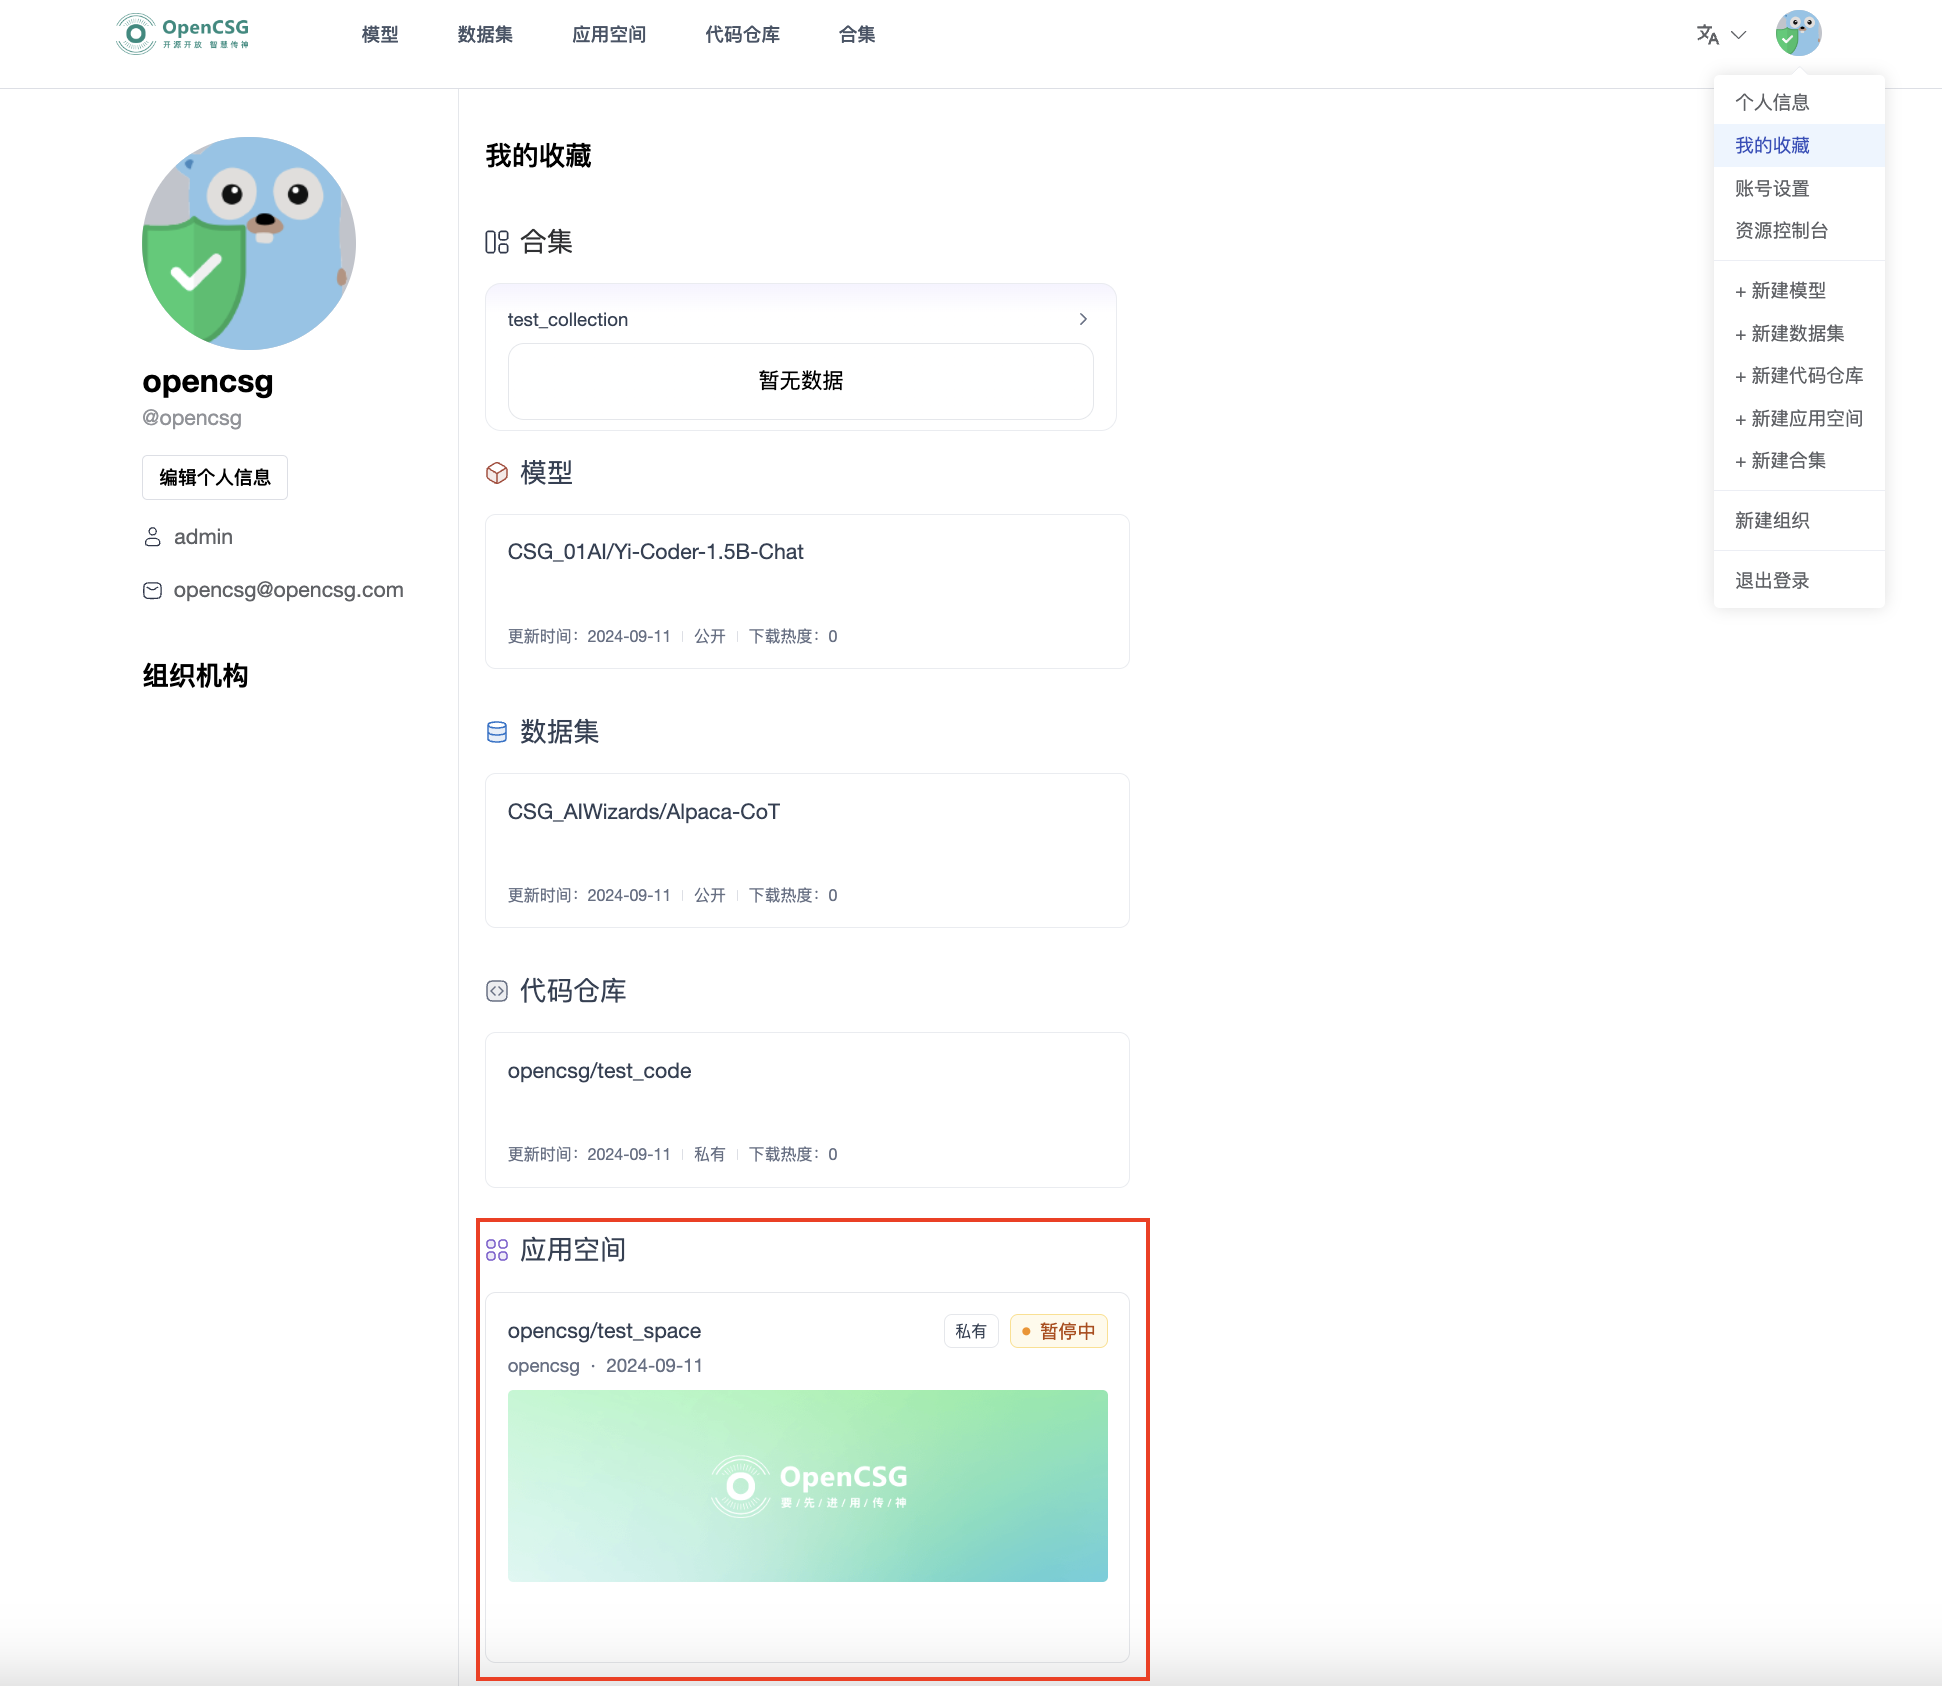Click the collections section grid icon
Screen dimensions: 1942x1686
497,242
